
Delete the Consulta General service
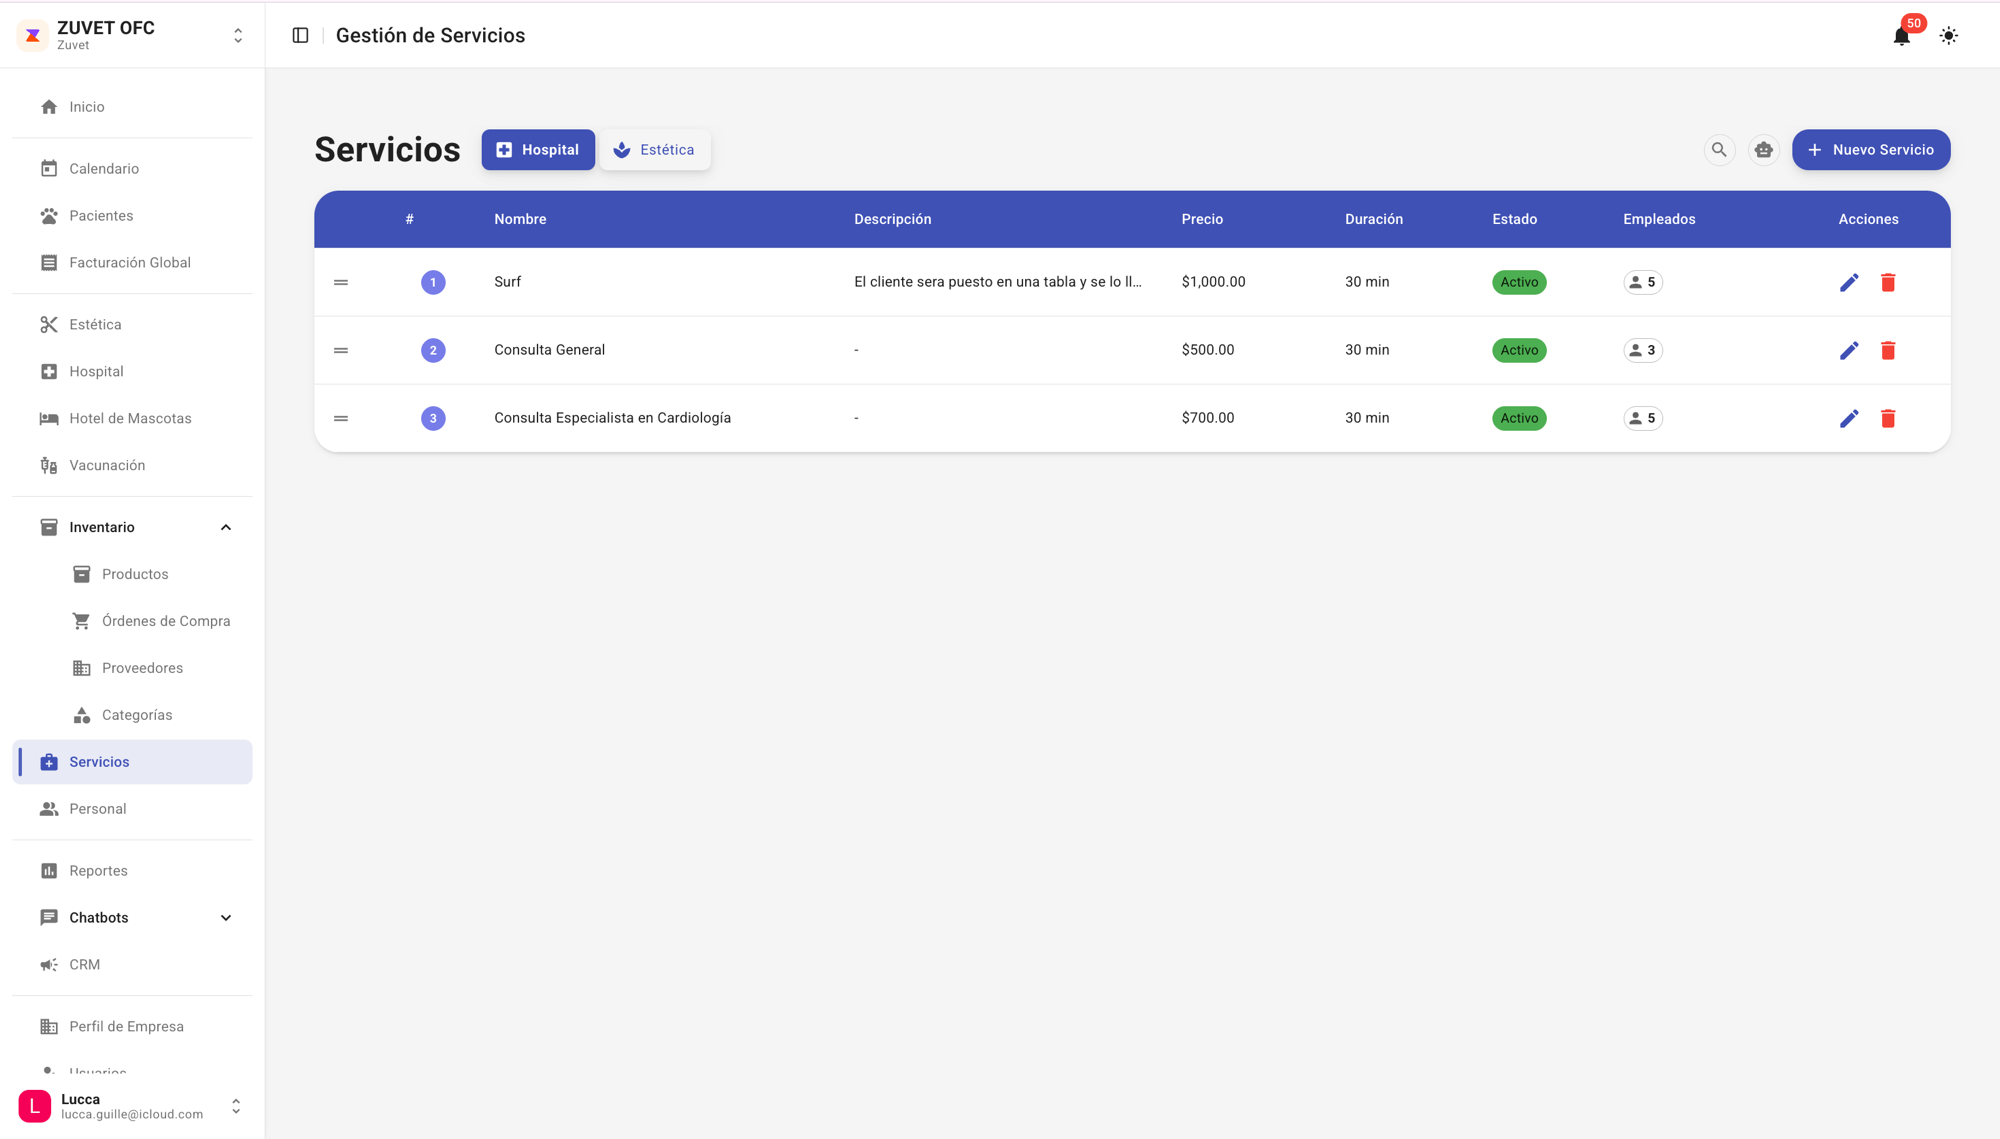click(x=1888, y=350)
